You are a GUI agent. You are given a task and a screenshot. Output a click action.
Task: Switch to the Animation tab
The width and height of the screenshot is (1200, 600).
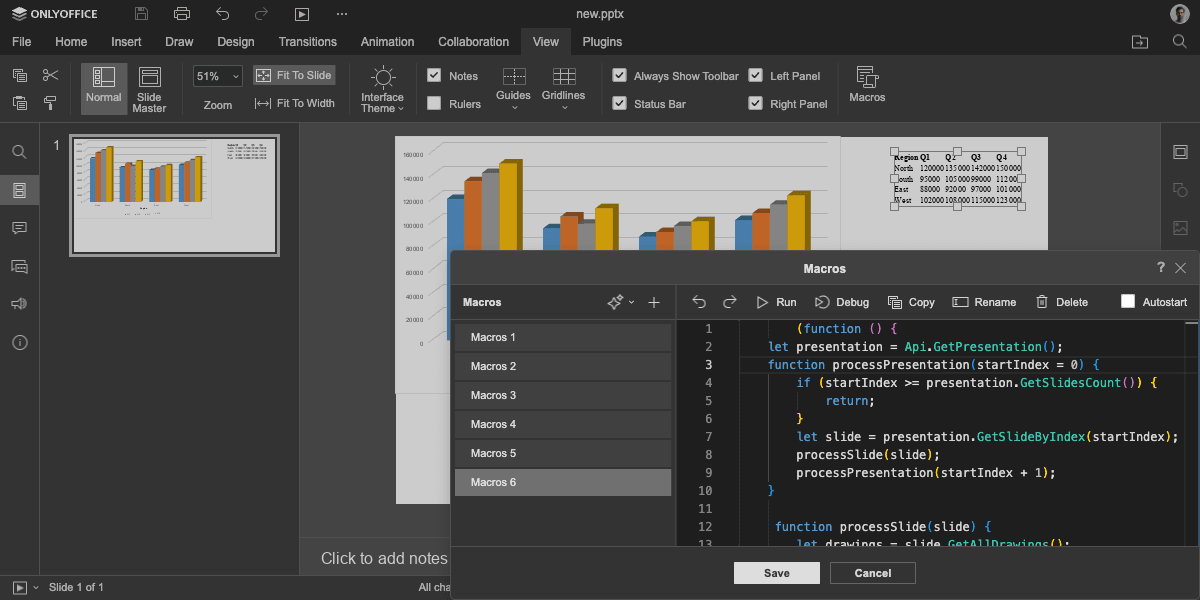(387, 42)
